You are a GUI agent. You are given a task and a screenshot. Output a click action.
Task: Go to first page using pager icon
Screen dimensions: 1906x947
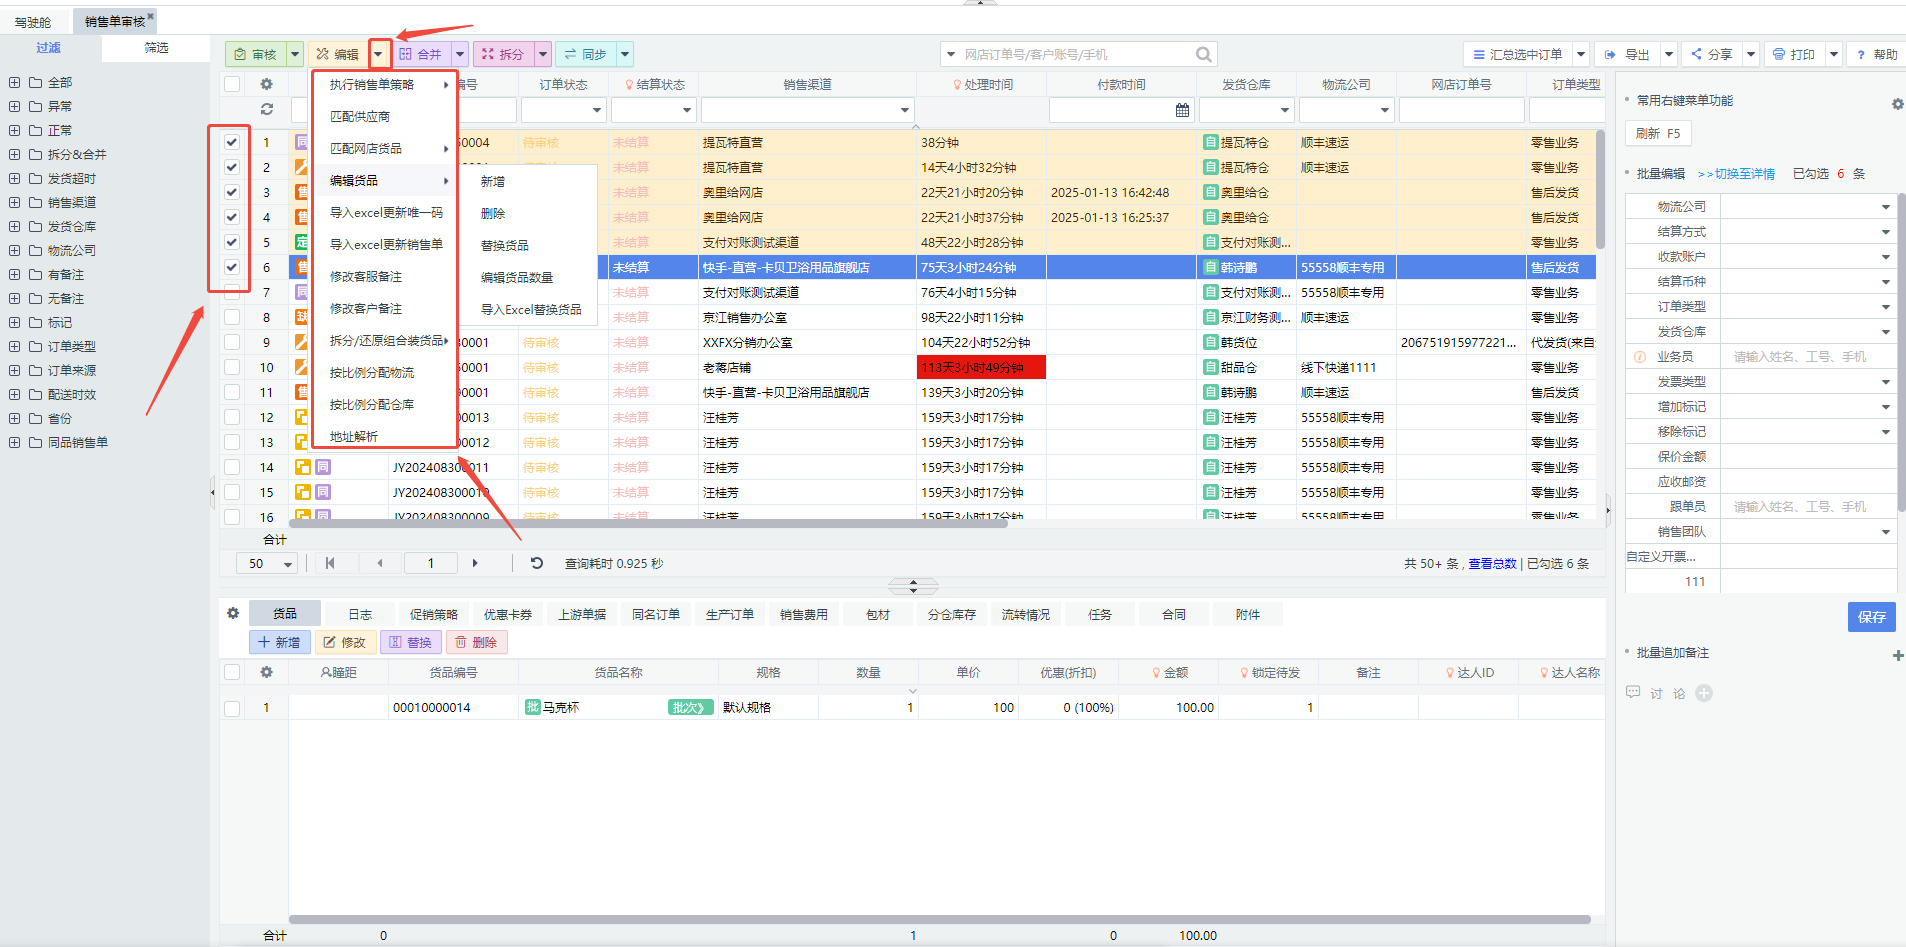(330, 563)
